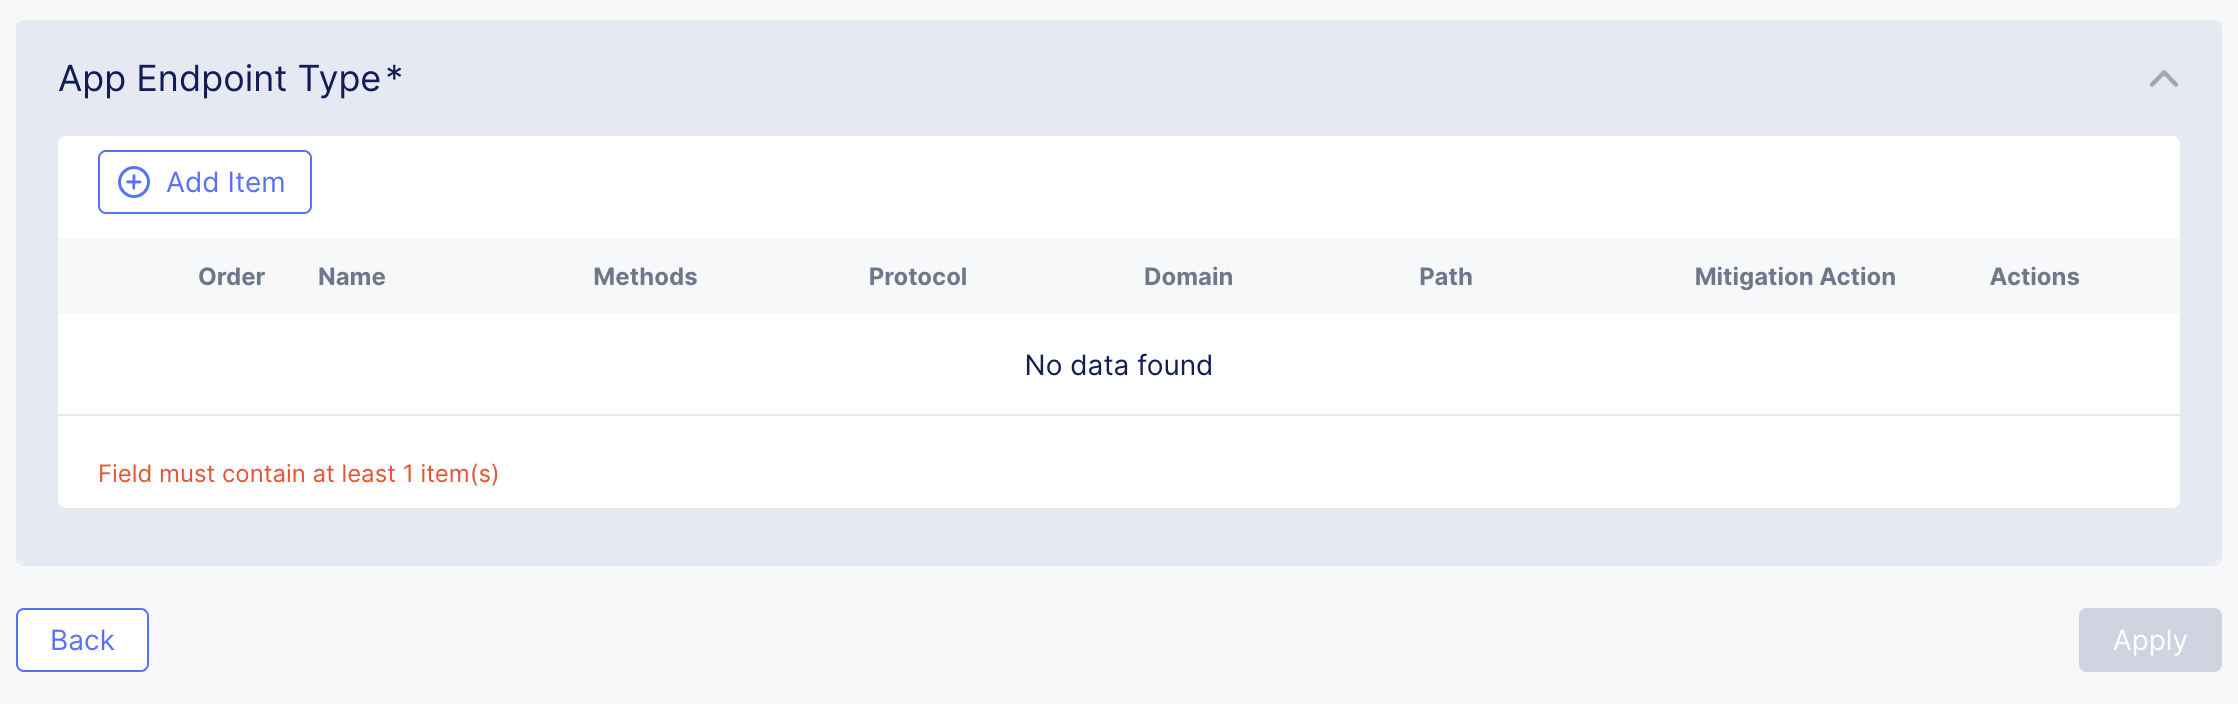Go back with the Back button

[x=82, y=640]
